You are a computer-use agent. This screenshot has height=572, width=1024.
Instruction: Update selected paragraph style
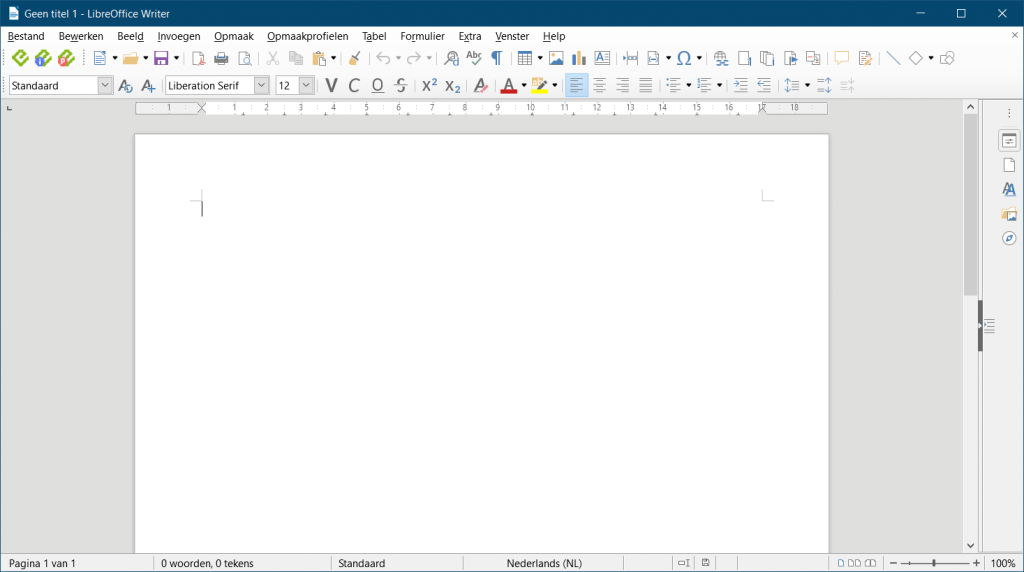(125, 86)
